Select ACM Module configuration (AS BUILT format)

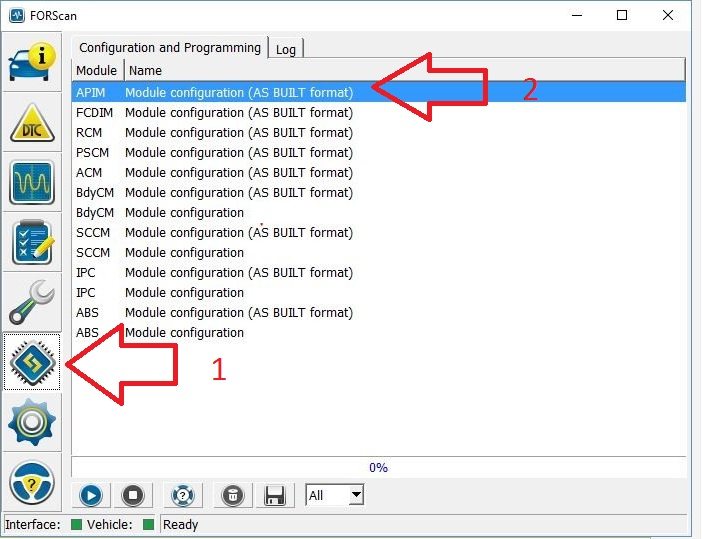379,172
